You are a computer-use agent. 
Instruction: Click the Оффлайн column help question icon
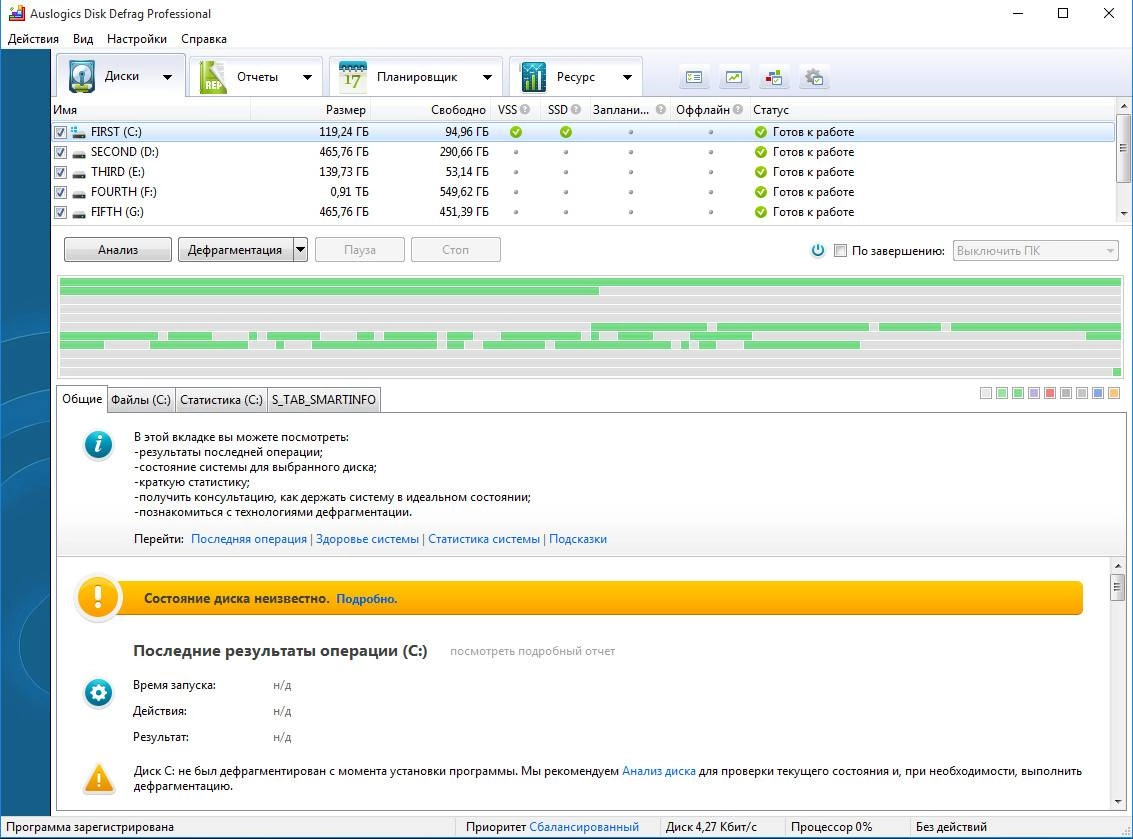coord(738,110)
